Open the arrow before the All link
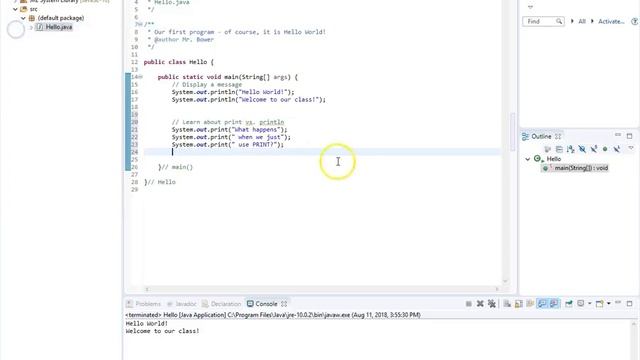This screenshot has width=640, height=360. (572, 21)
